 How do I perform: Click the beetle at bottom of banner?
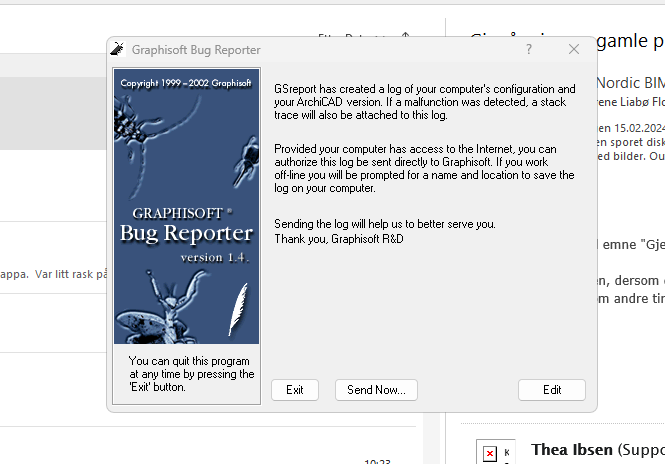point(182,312)
